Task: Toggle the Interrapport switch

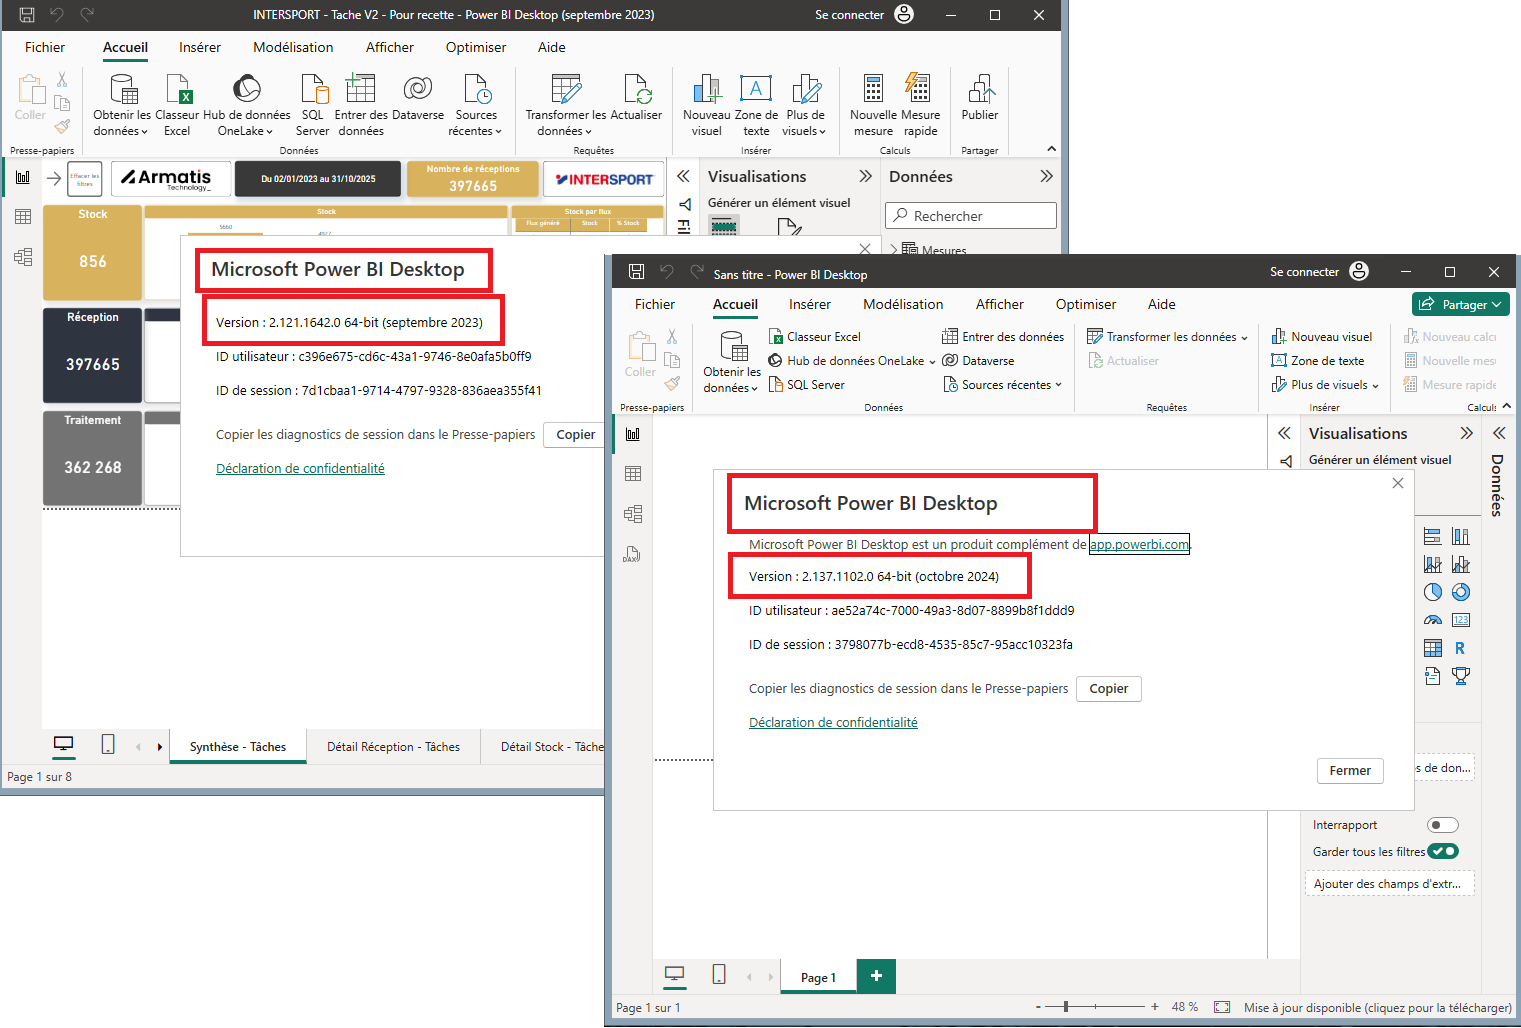Action: [x=1442, y=825]
